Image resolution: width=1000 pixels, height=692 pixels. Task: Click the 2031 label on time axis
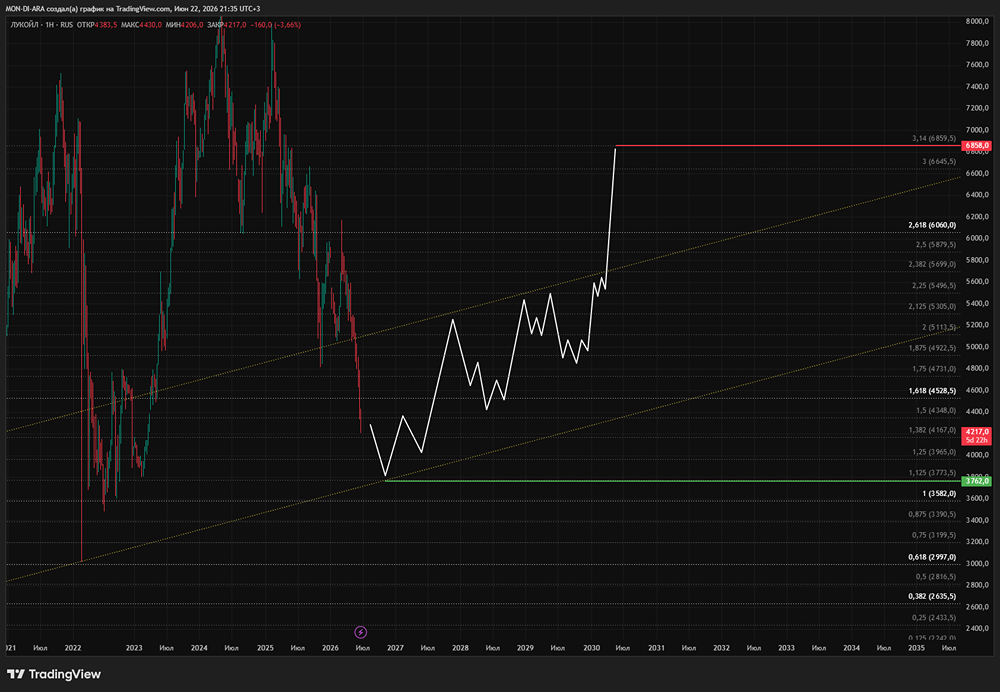[656, 648]
